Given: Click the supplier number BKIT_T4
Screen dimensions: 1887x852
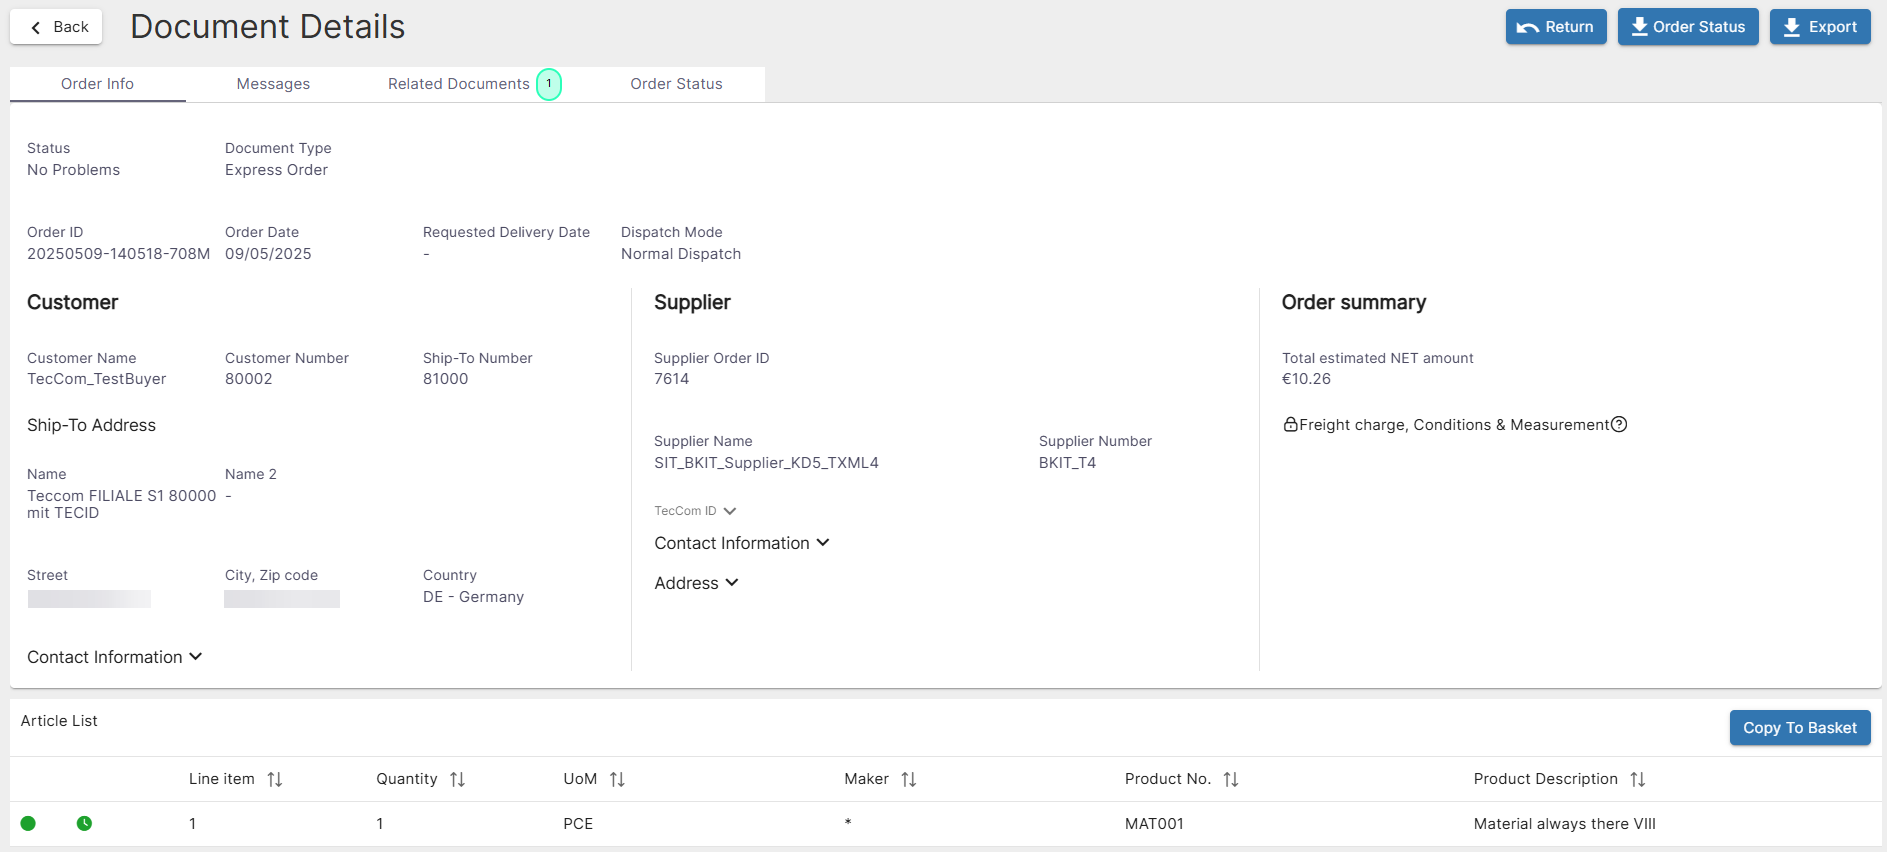Looking at the screenshot, I should coord(1067,463).
